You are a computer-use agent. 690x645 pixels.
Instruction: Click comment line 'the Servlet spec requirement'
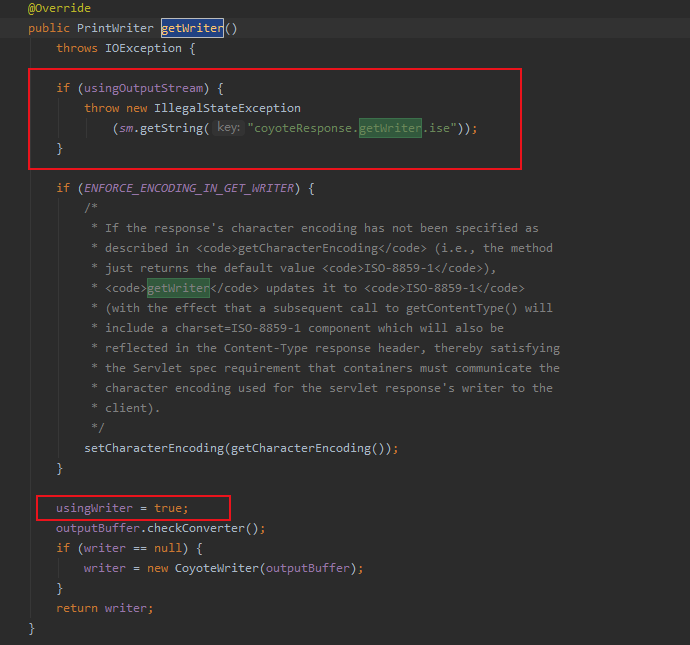click(326, 368)
